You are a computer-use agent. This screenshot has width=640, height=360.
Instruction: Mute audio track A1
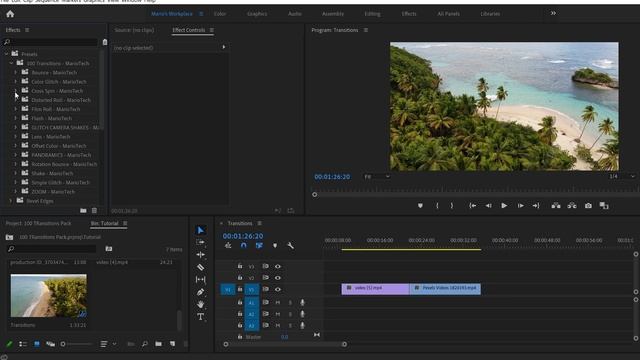tap(278, 302)
